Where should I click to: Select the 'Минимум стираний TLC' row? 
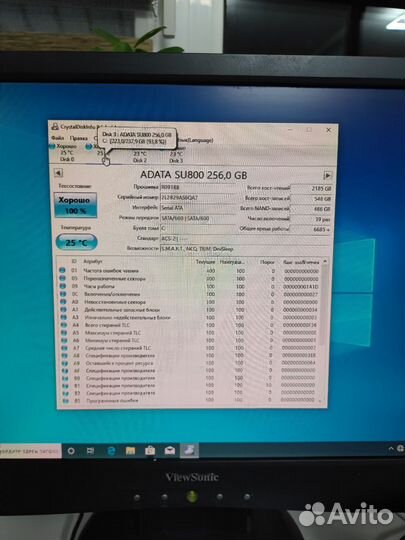(190, 340)
